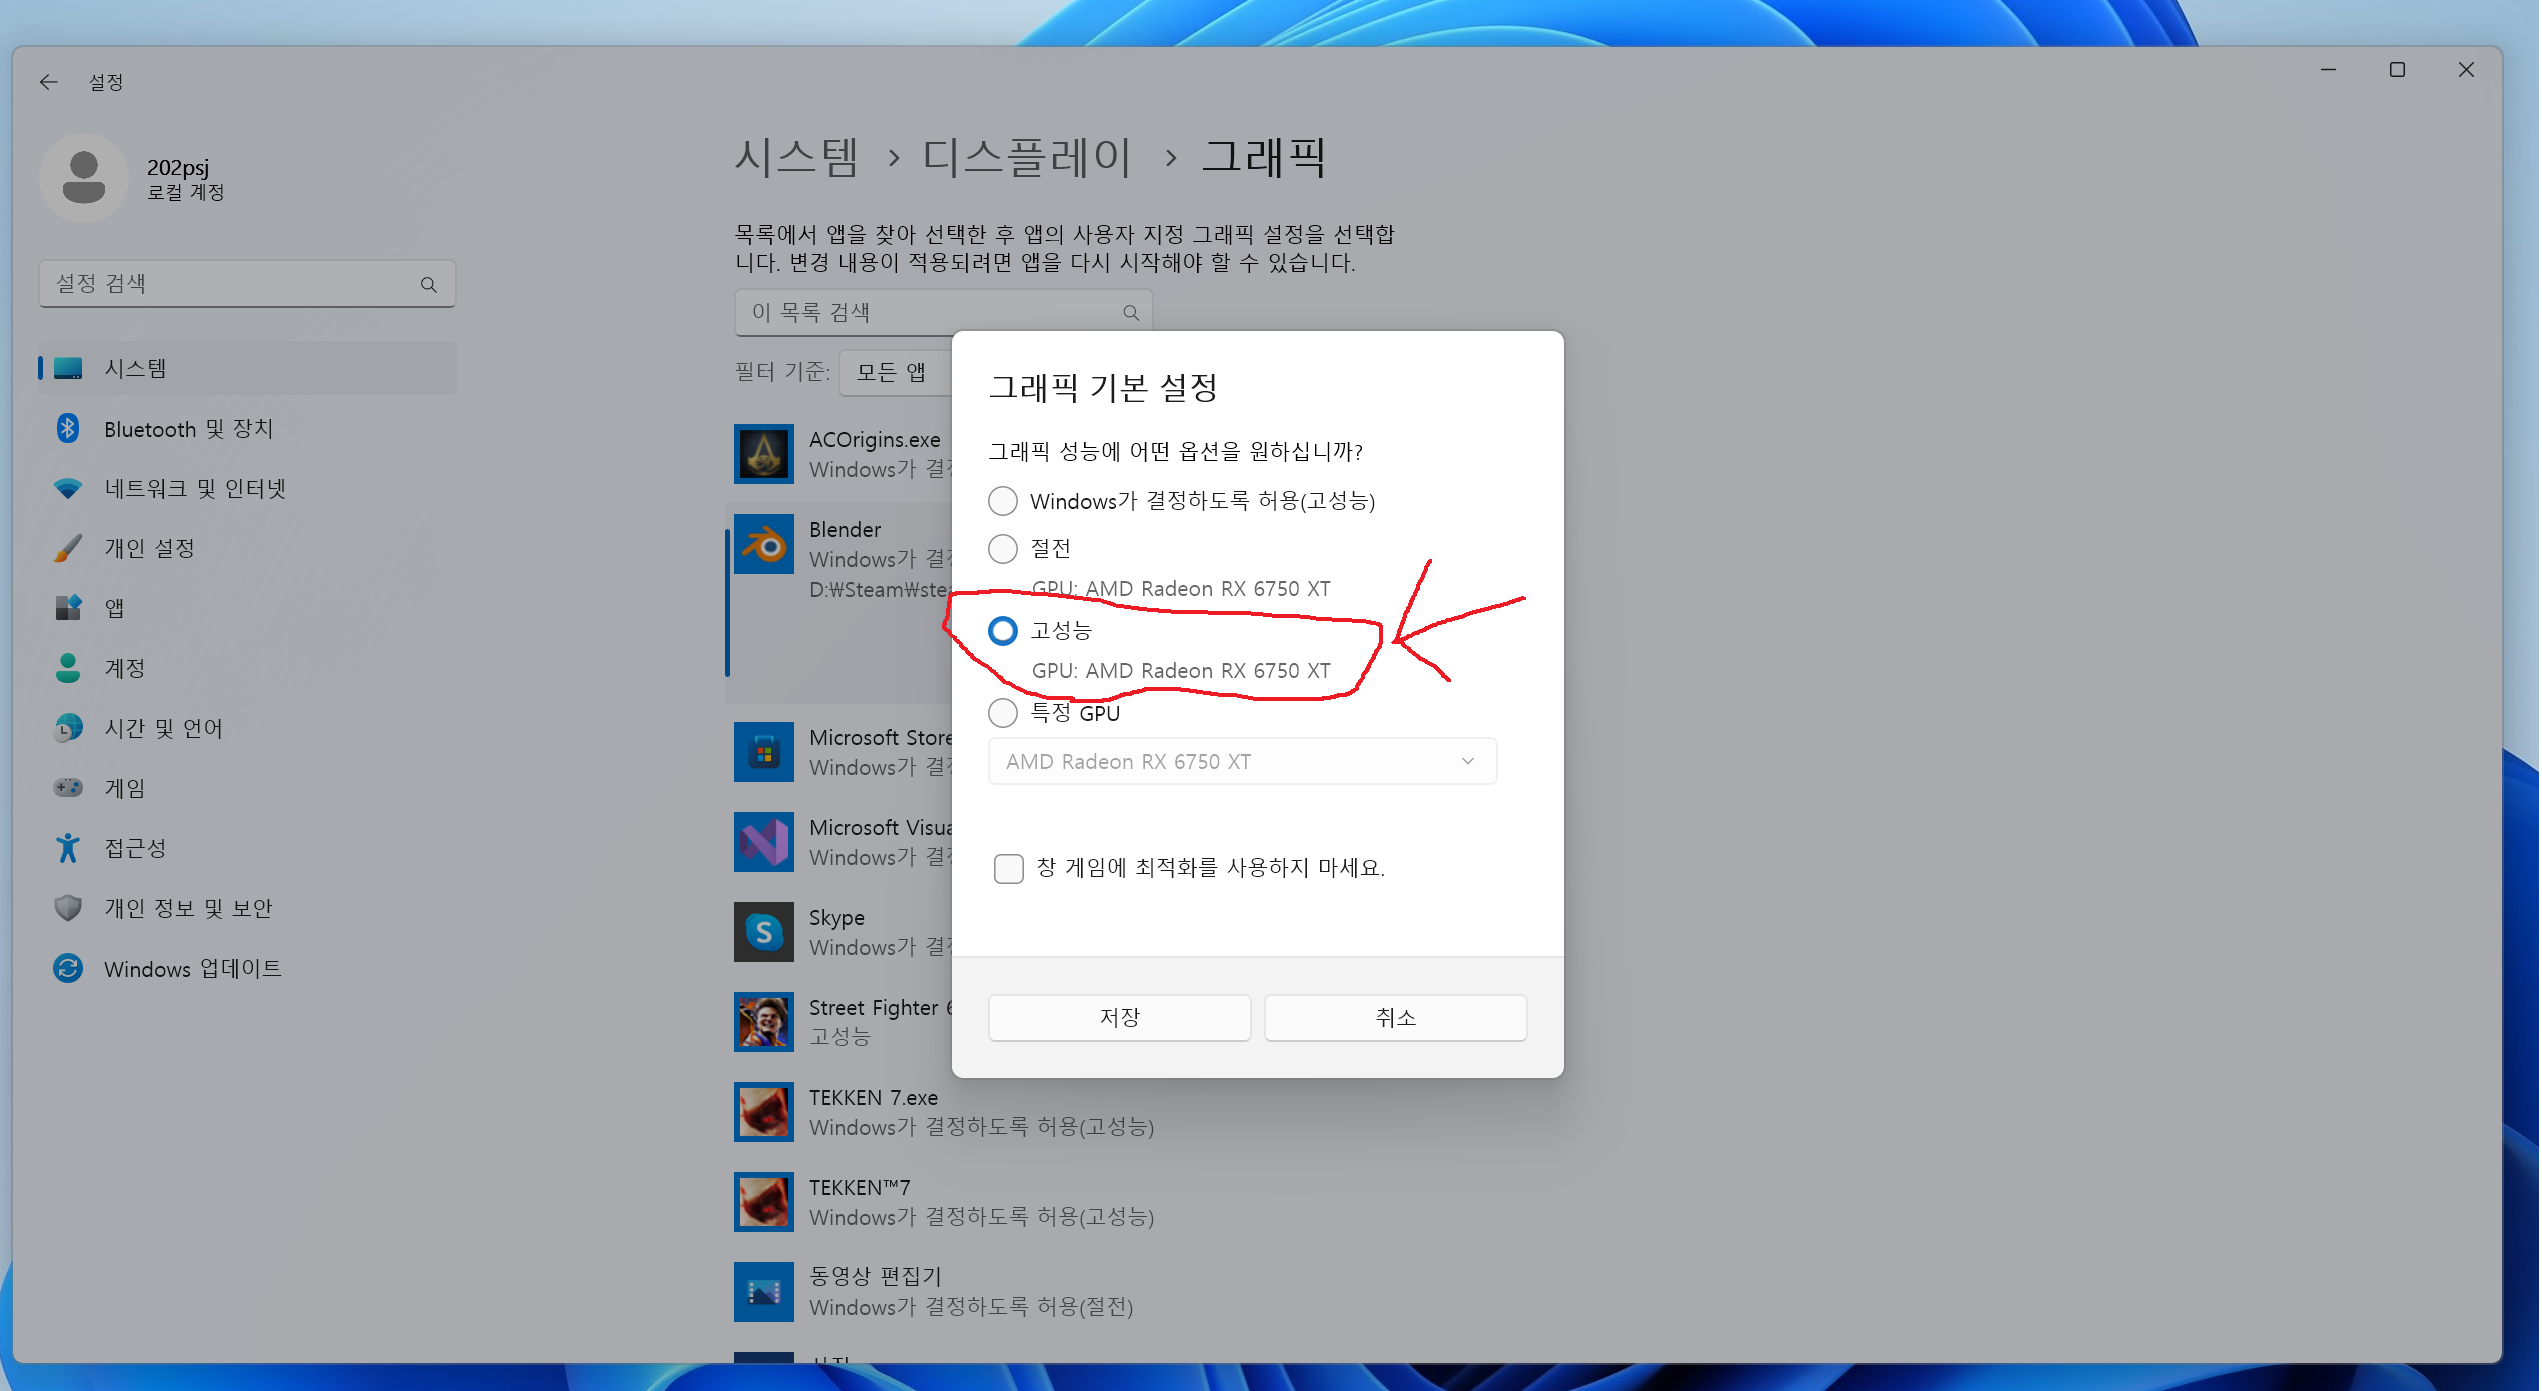Screen dimensions: 2542x1391
Task: Open the AMD Radeon RX 6750 XT dropdown
Action: (1241, 762)
